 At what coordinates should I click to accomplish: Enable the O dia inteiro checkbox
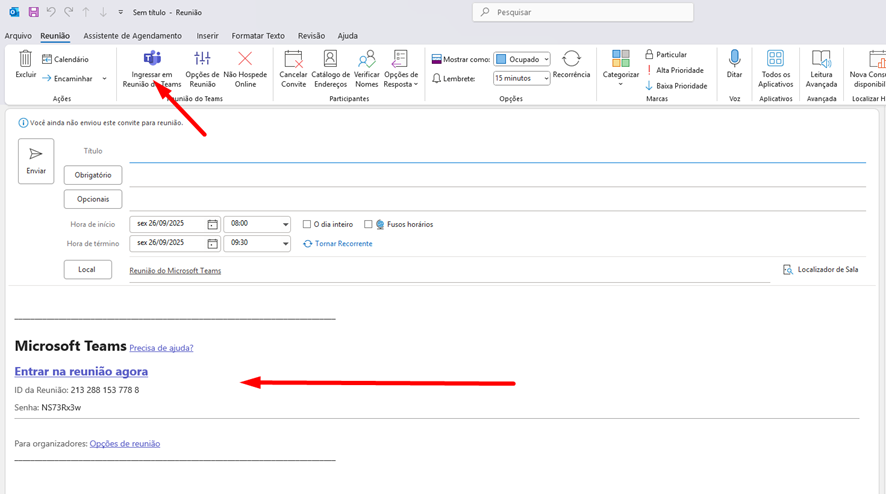click(x=307, y=225)
